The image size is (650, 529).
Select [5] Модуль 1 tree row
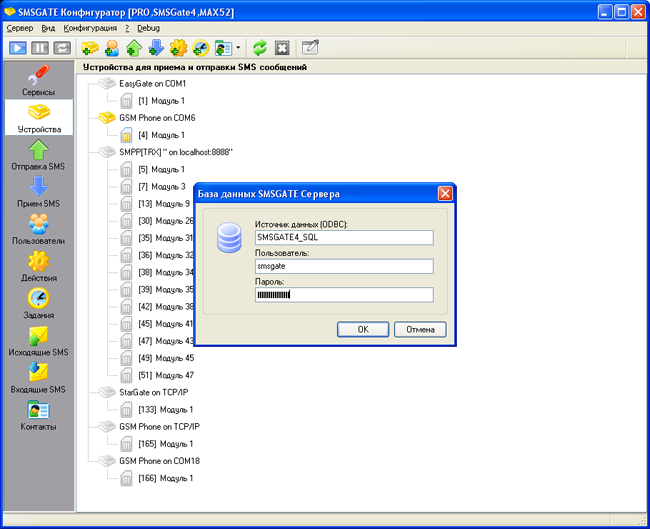tap(161, 170)
